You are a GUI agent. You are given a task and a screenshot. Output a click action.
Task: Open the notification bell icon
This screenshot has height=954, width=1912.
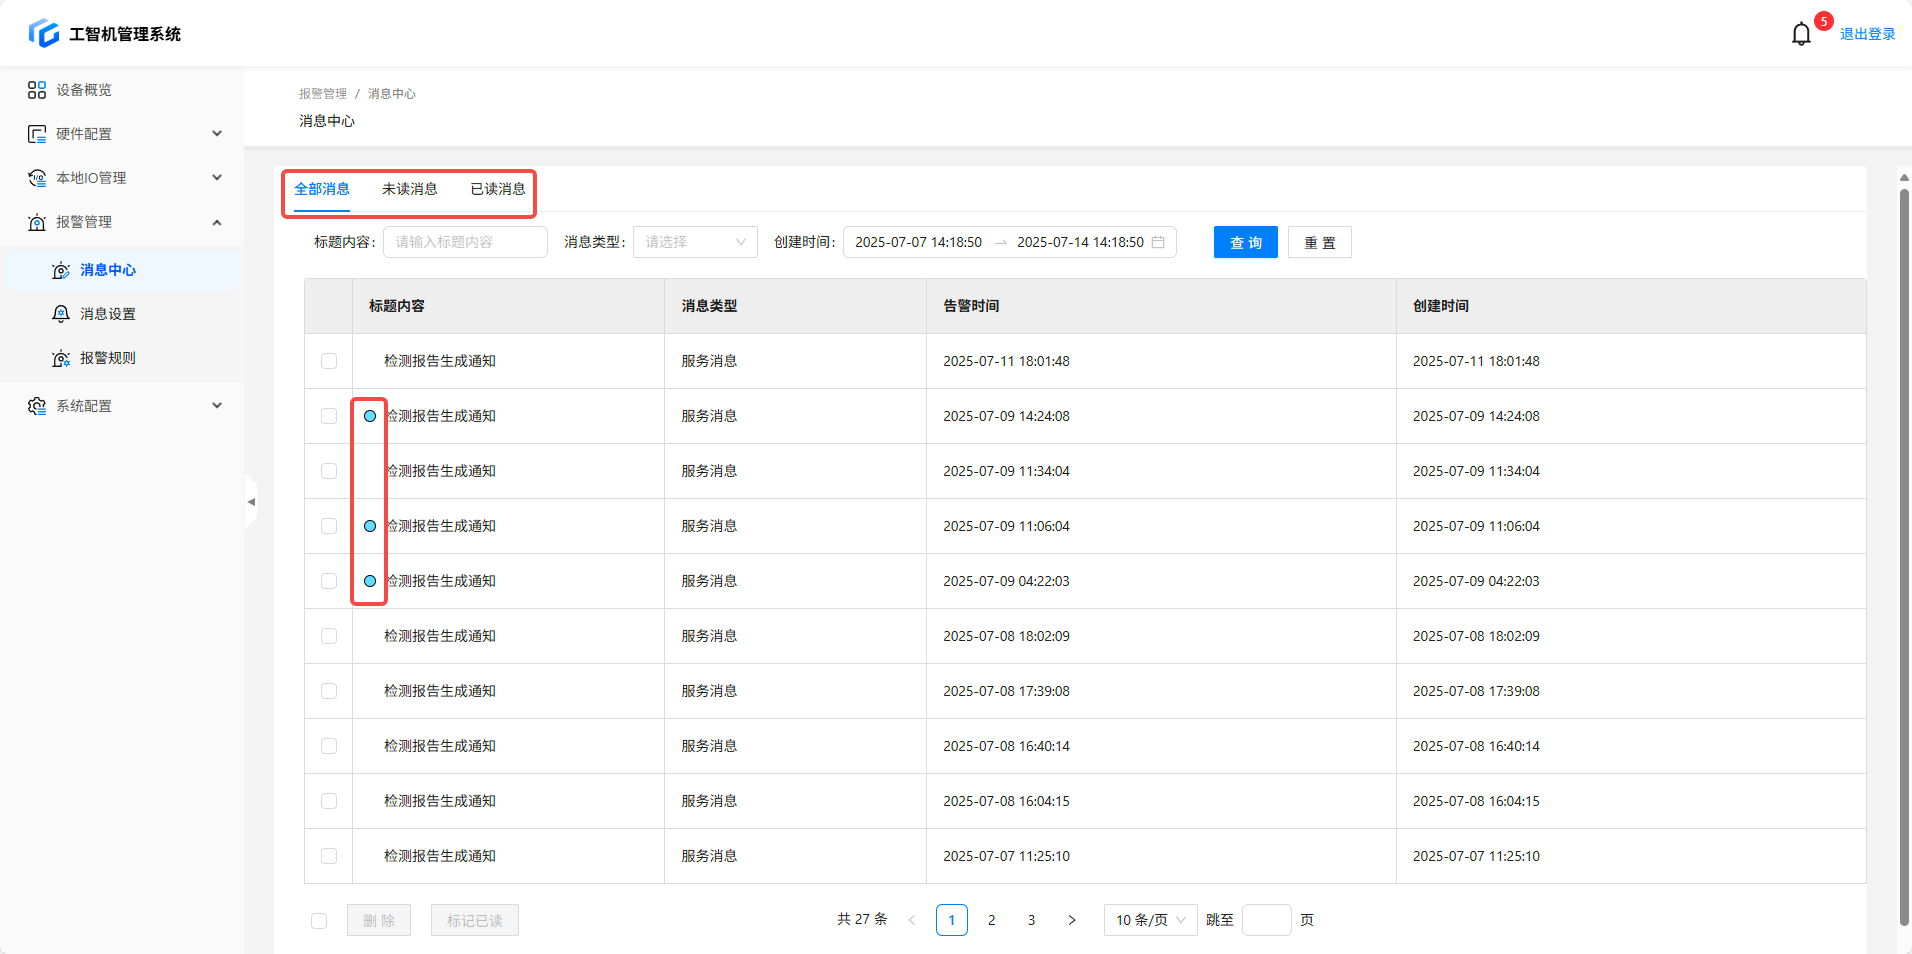pos(1801,34)
